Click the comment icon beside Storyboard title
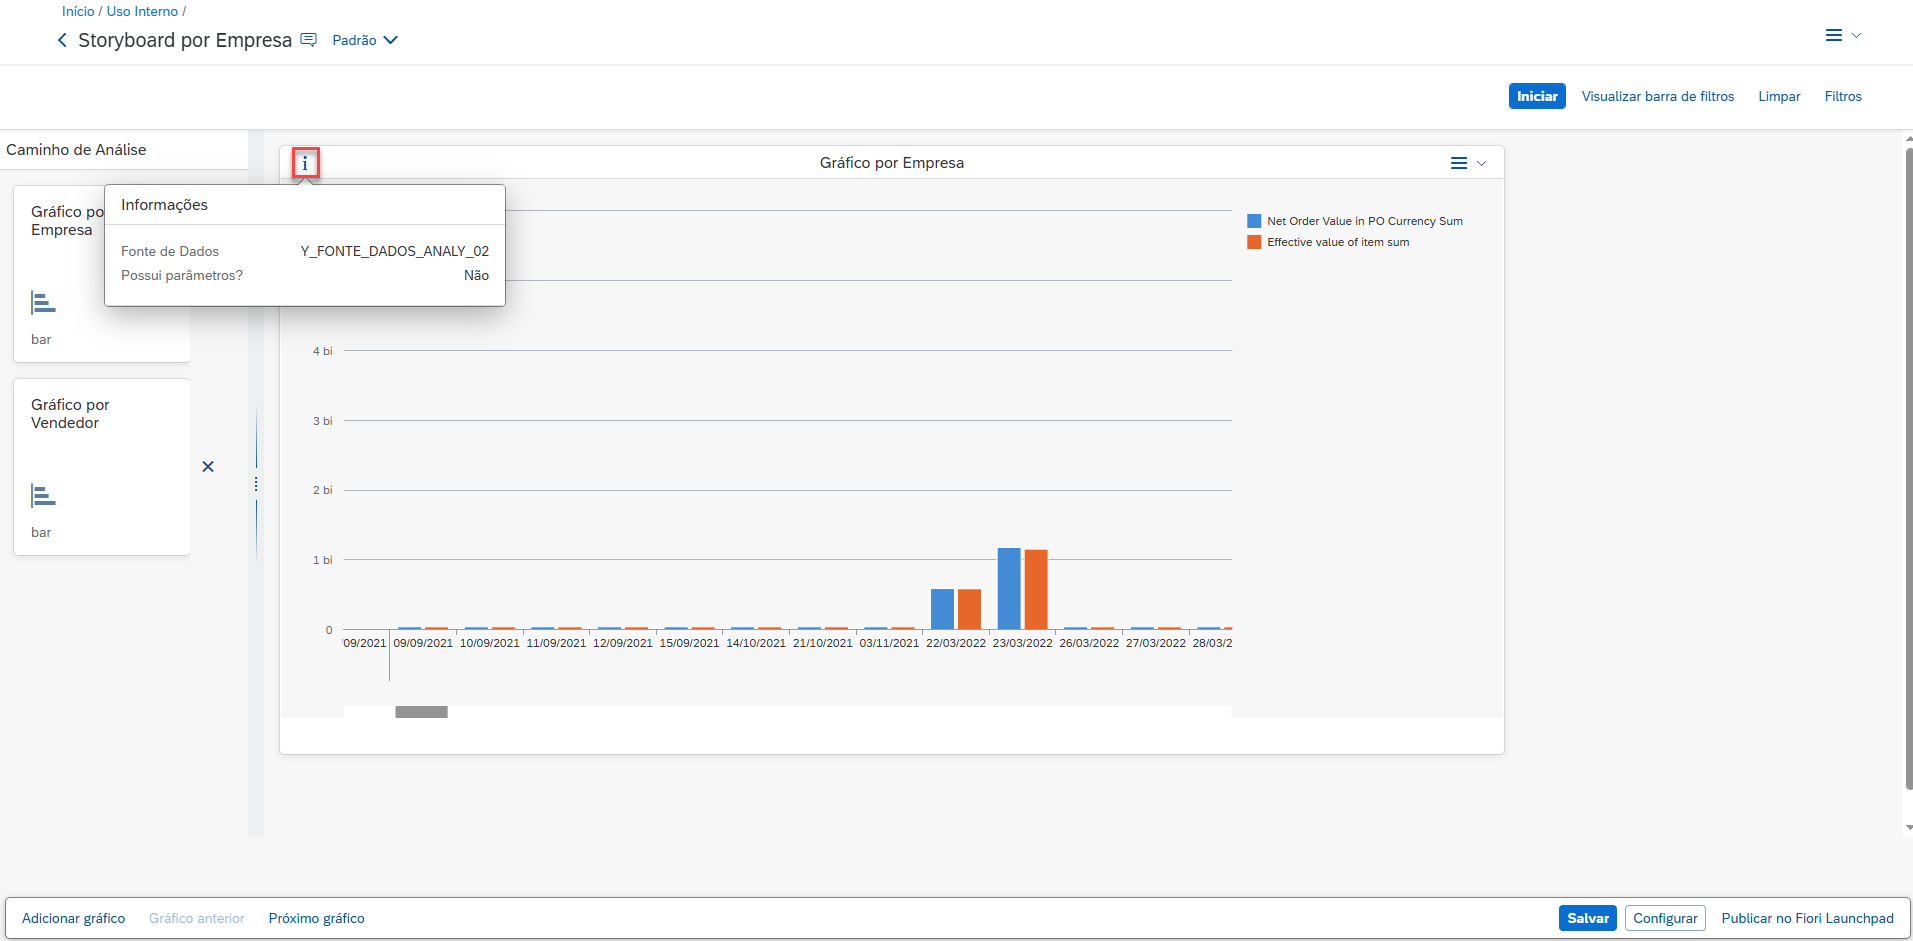Screen dimensions: 1913x941 (x=309, y=40)
